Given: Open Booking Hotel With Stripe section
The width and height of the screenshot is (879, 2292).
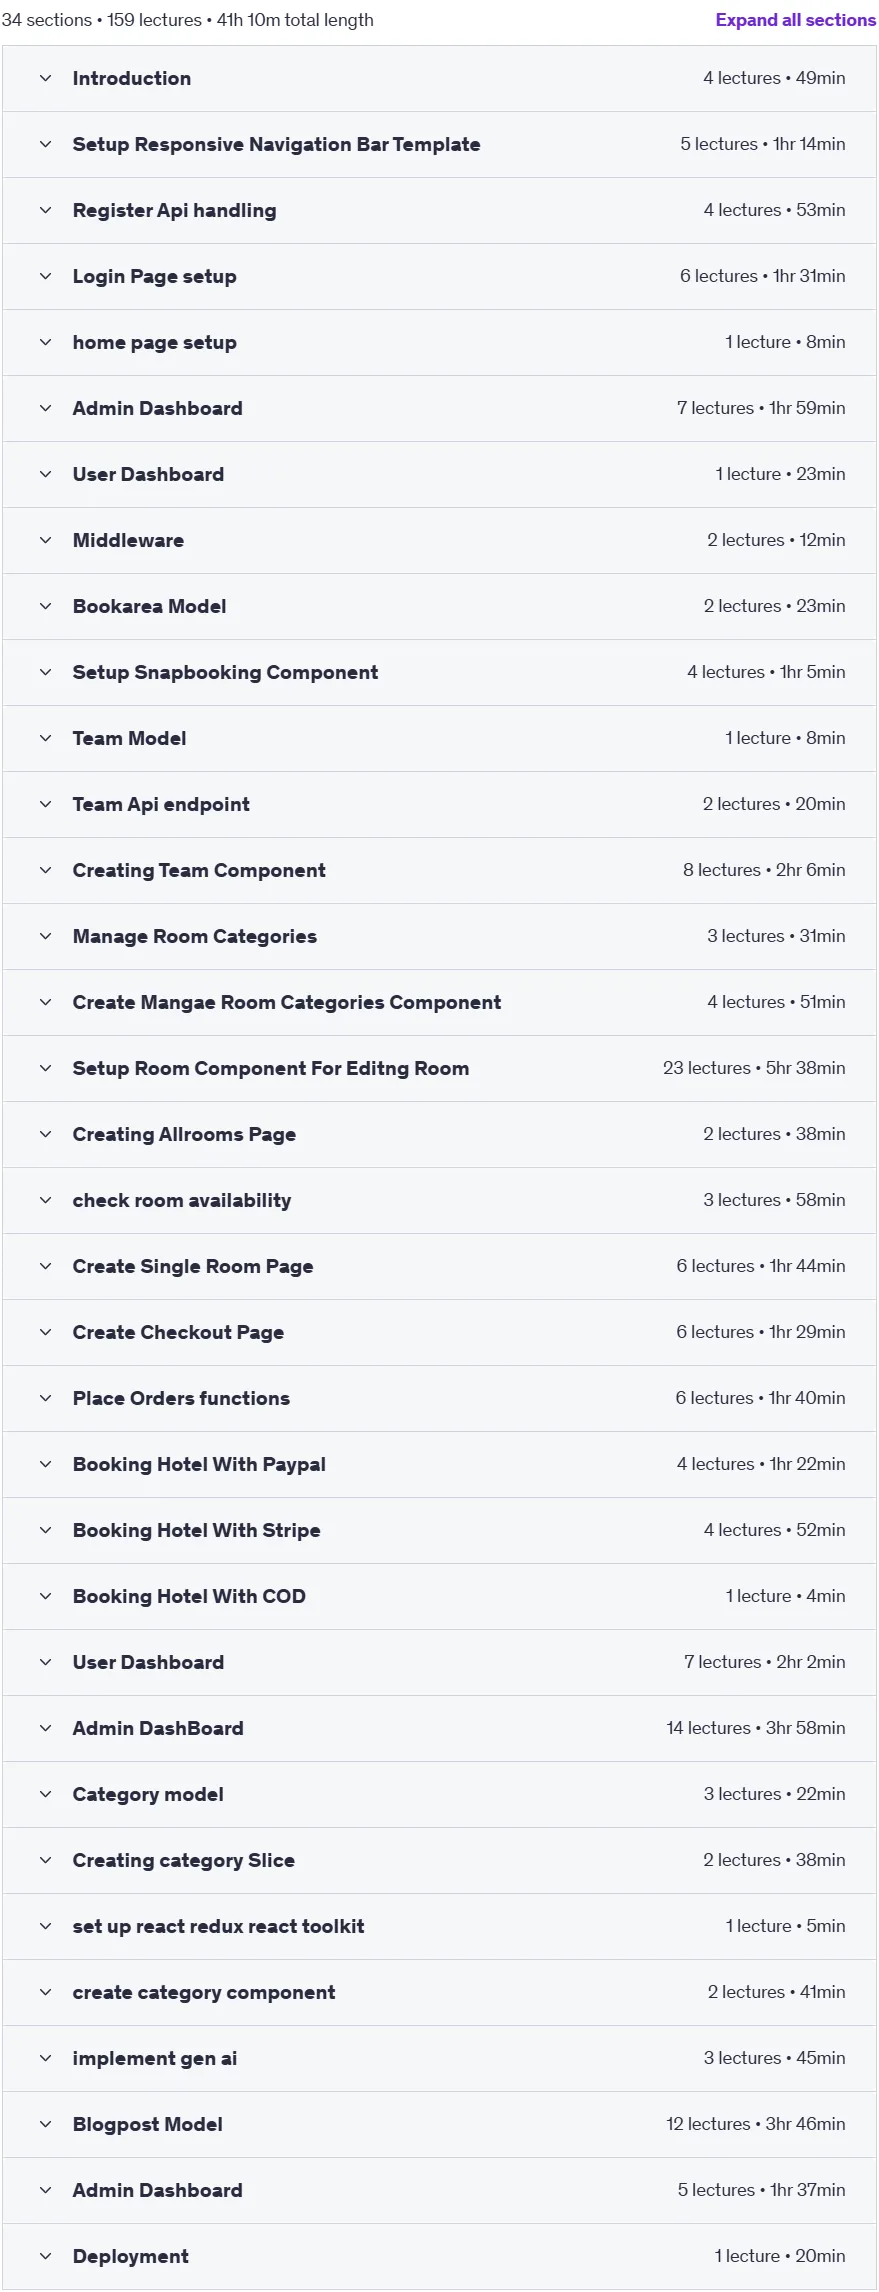Looking at the screenshot, I should pyautogui.click(x=196, y=1530).
